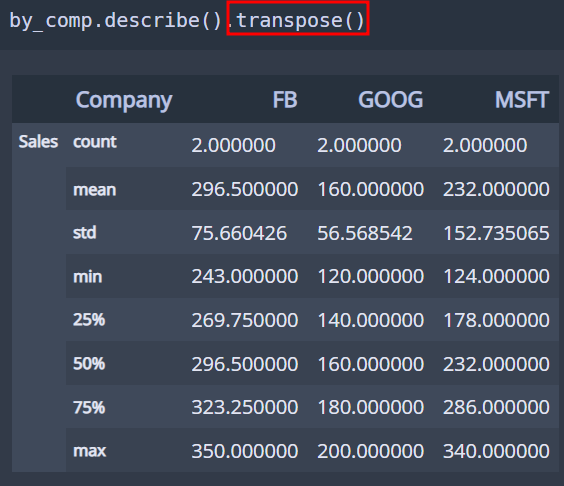This screenshot has height=486, width=564.
Task: Select FB count value 2.000000
Action: [233, 146]
